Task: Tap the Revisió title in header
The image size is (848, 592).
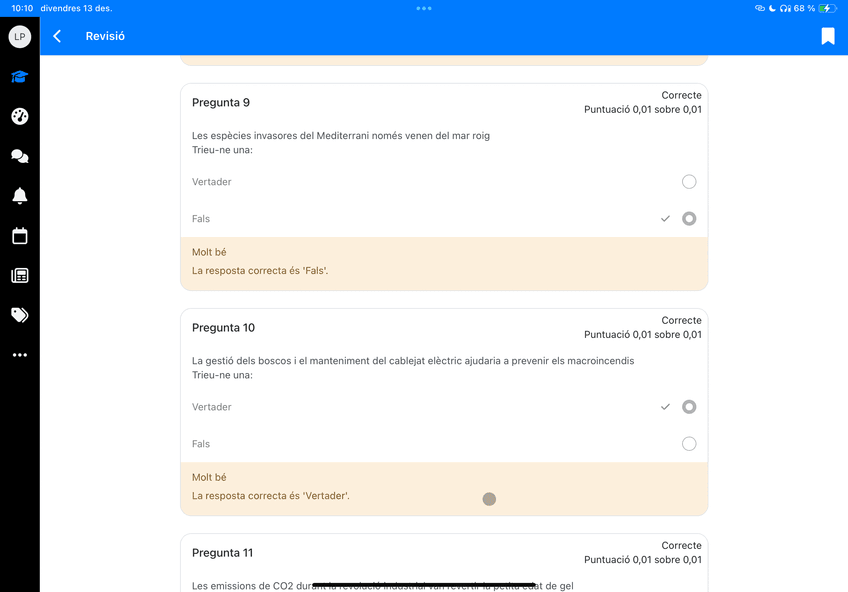Action: pyautogui.click(x=105, y=36)
